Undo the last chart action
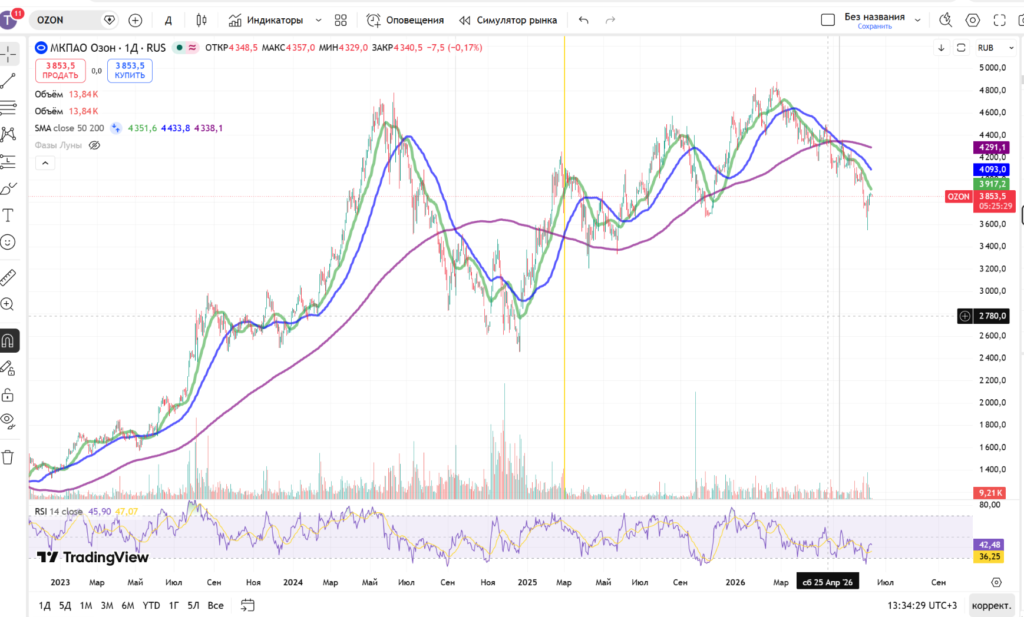Image resolution: width=1024 pixels, height=617 pixels. (x=583, y=20)
